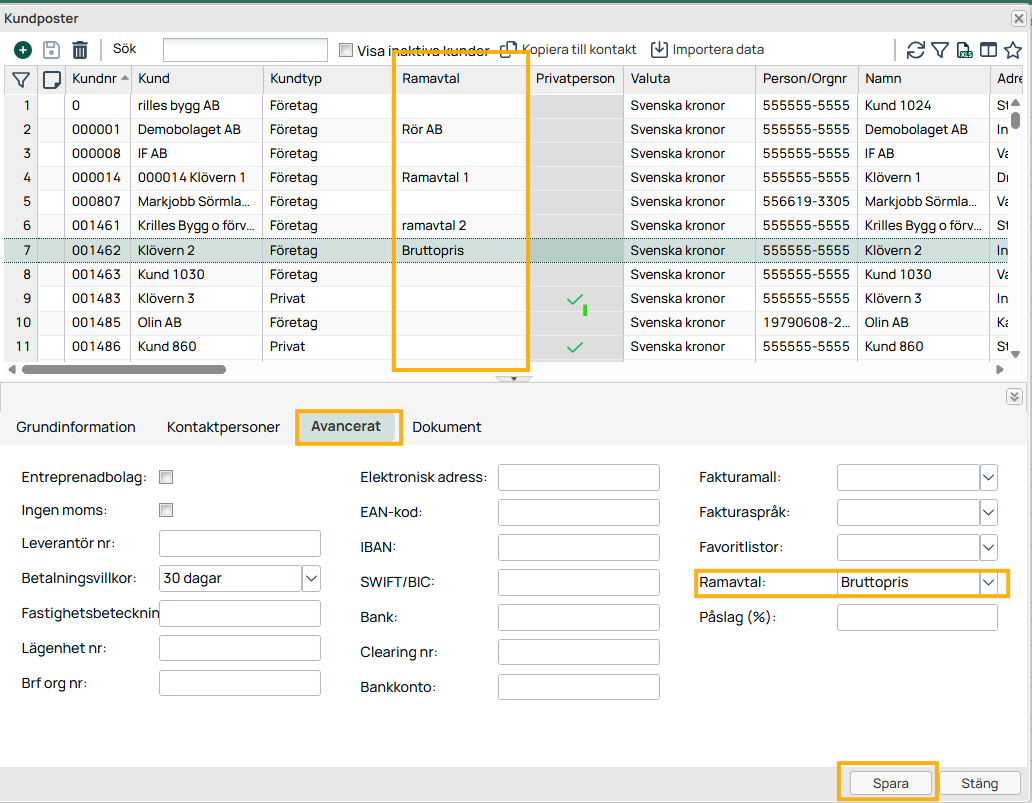Select the Avancerat tab
This screenshot has height=803, width=1032.
coord(346,427)
